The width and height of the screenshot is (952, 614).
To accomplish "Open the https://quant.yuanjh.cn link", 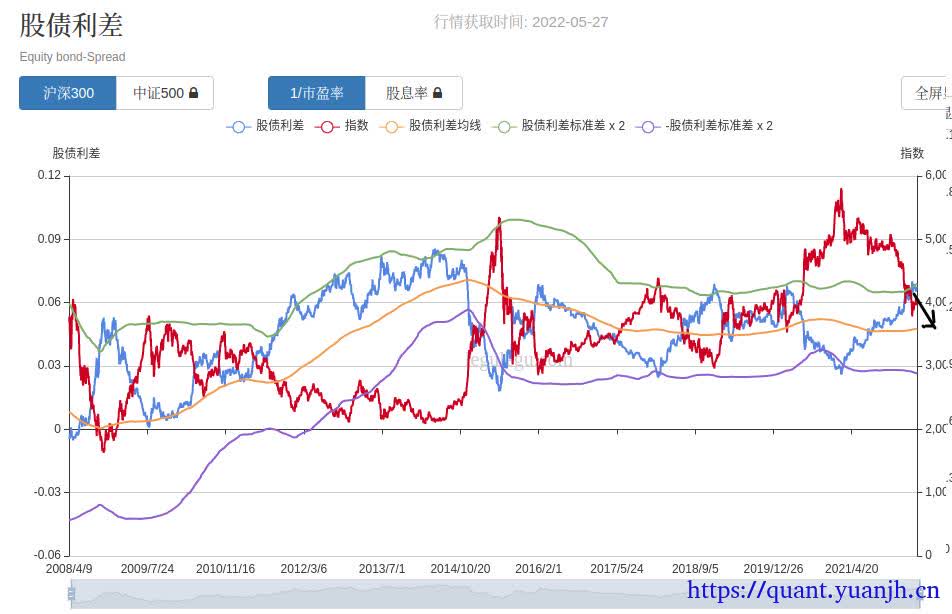I will (813, 592).
